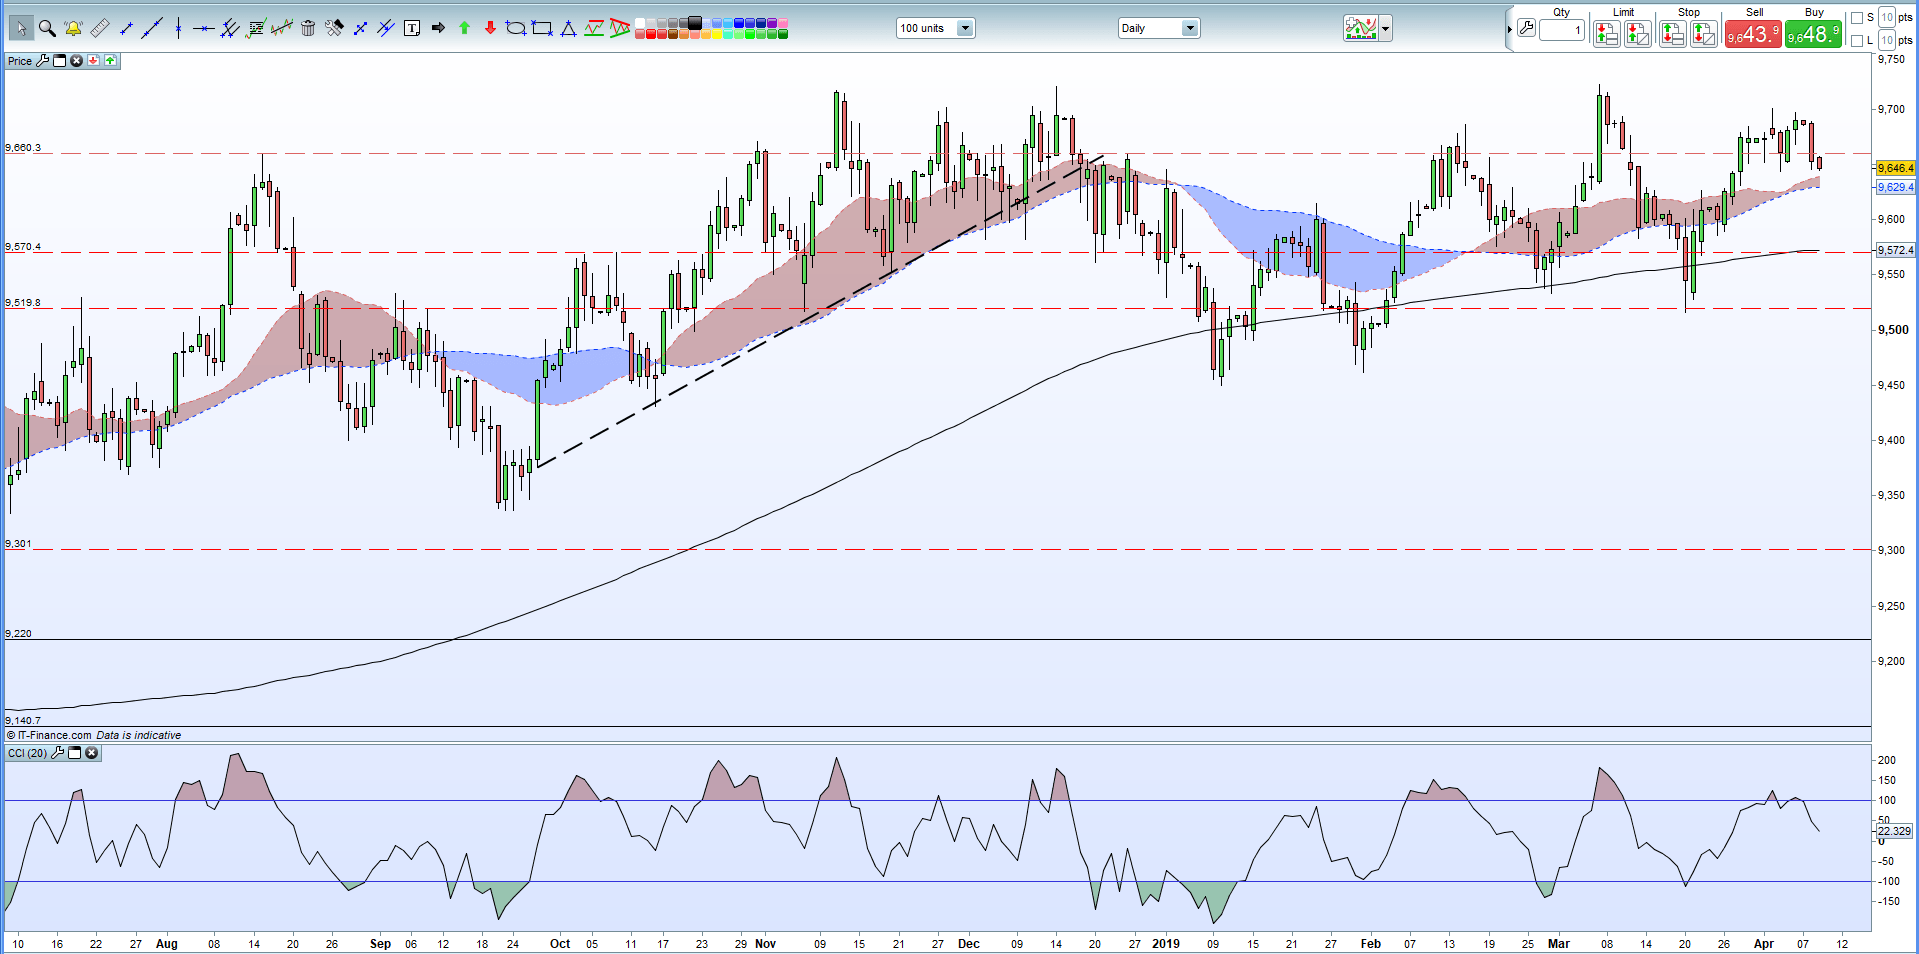
Task: Select the text annotation tool
Action: [x=412, y=28]
